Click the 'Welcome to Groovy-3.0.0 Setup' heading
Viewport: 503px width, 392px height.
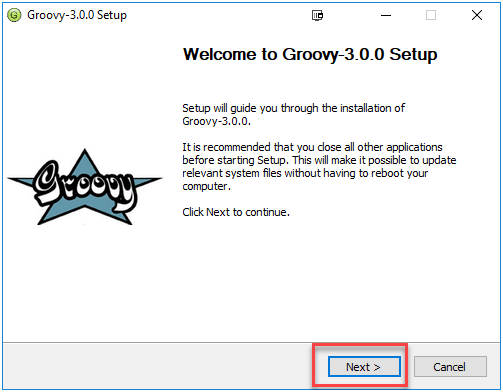[x=310, y=54]
